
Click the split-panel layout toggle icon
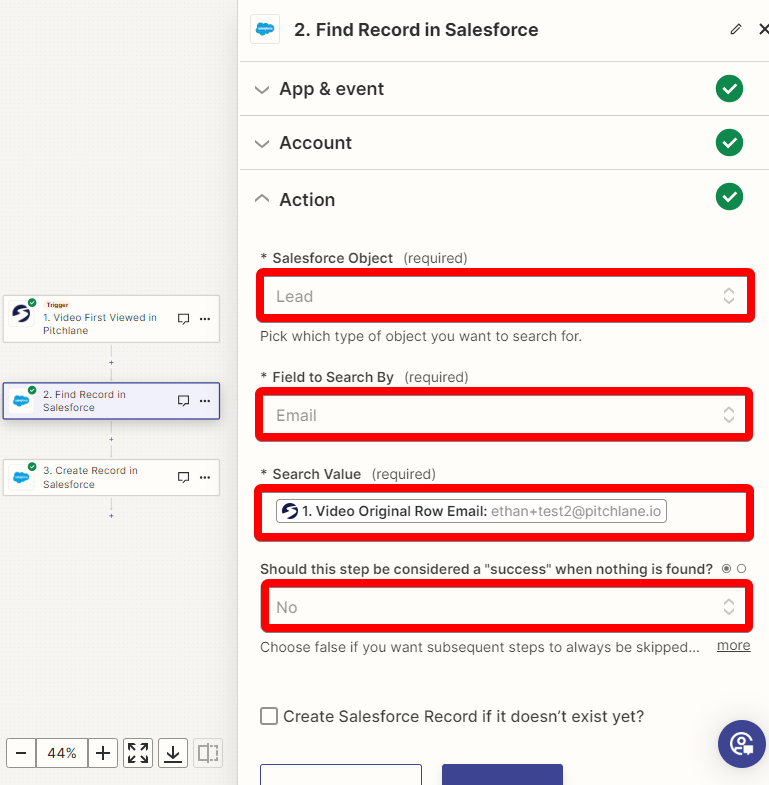(208, 753)
